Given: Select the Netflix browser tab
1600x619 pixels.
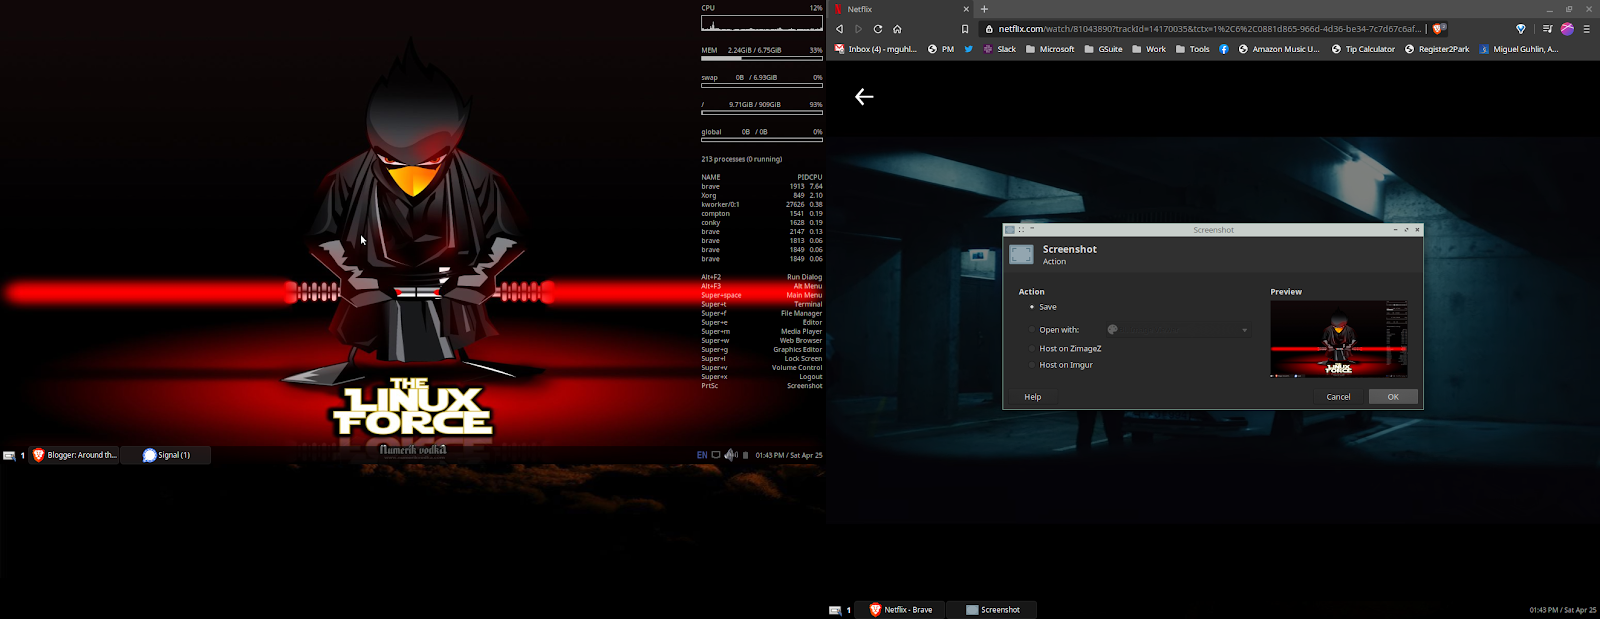Looking at the screenshot, I should [x=900, y=9].
